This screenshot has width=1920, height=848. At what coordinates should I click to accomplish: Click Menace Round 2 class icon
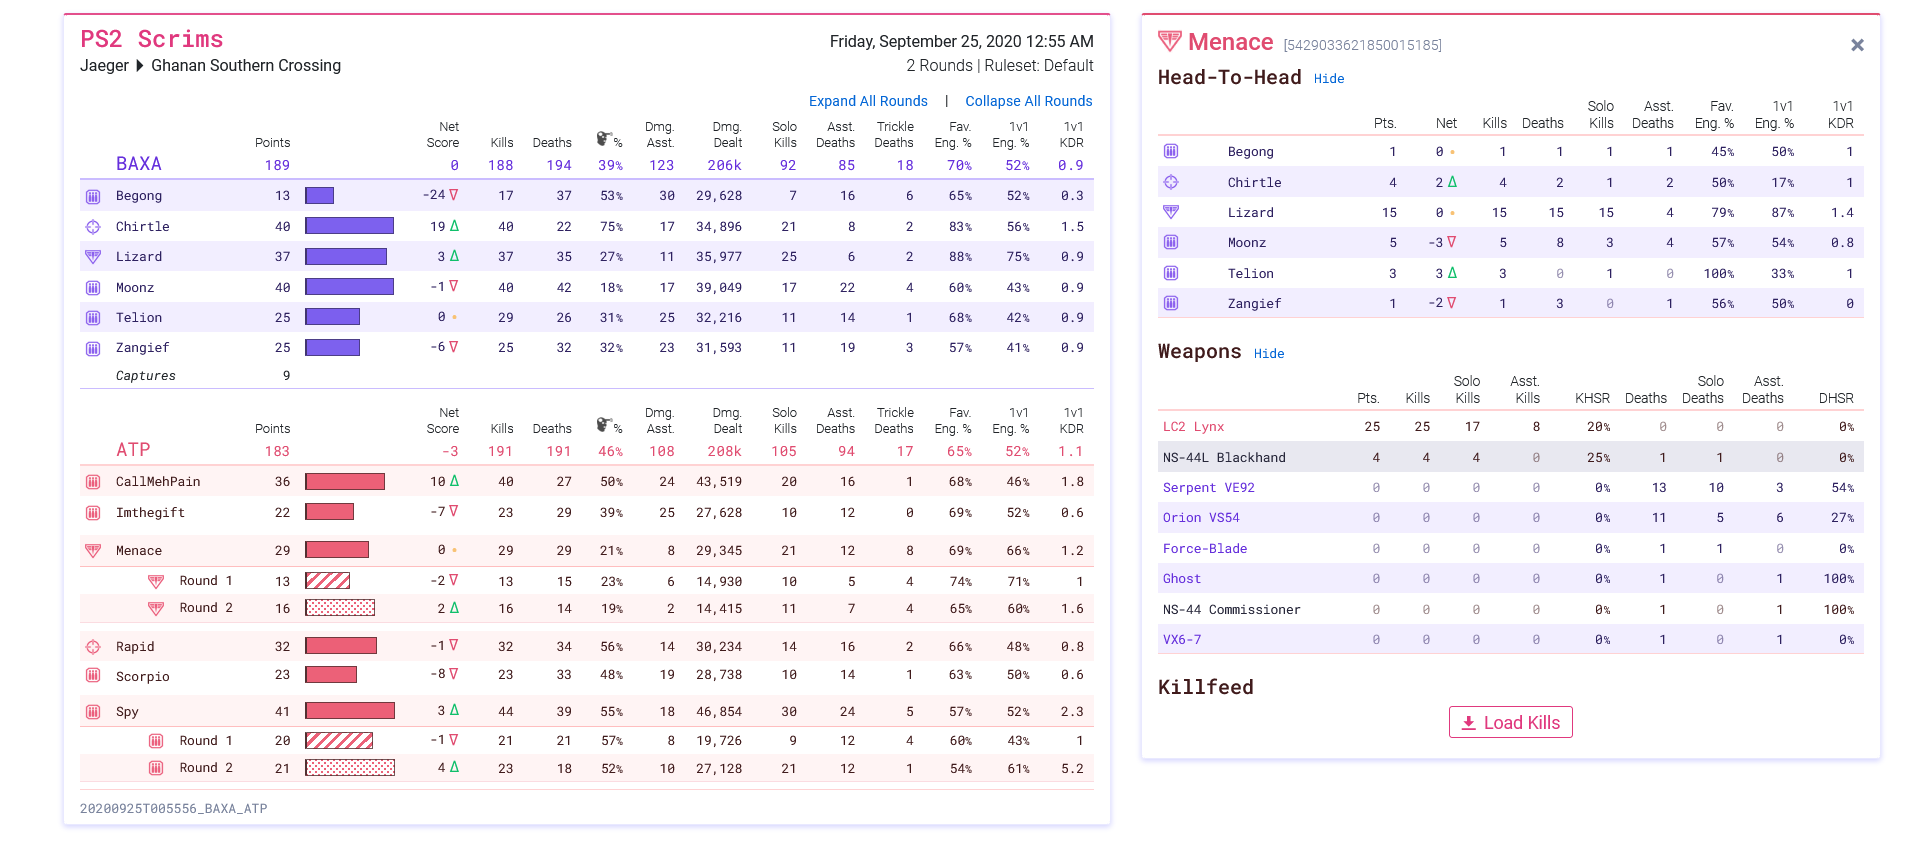(x=156, y=609)
